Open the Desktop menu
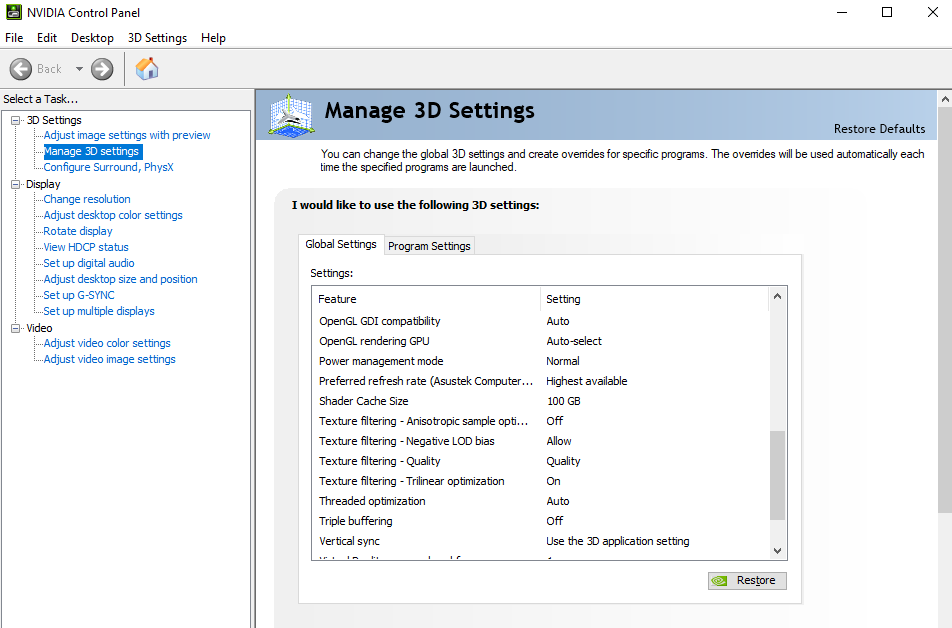Image resolution: width=952 pixels, height=628 pixels. 92,38
